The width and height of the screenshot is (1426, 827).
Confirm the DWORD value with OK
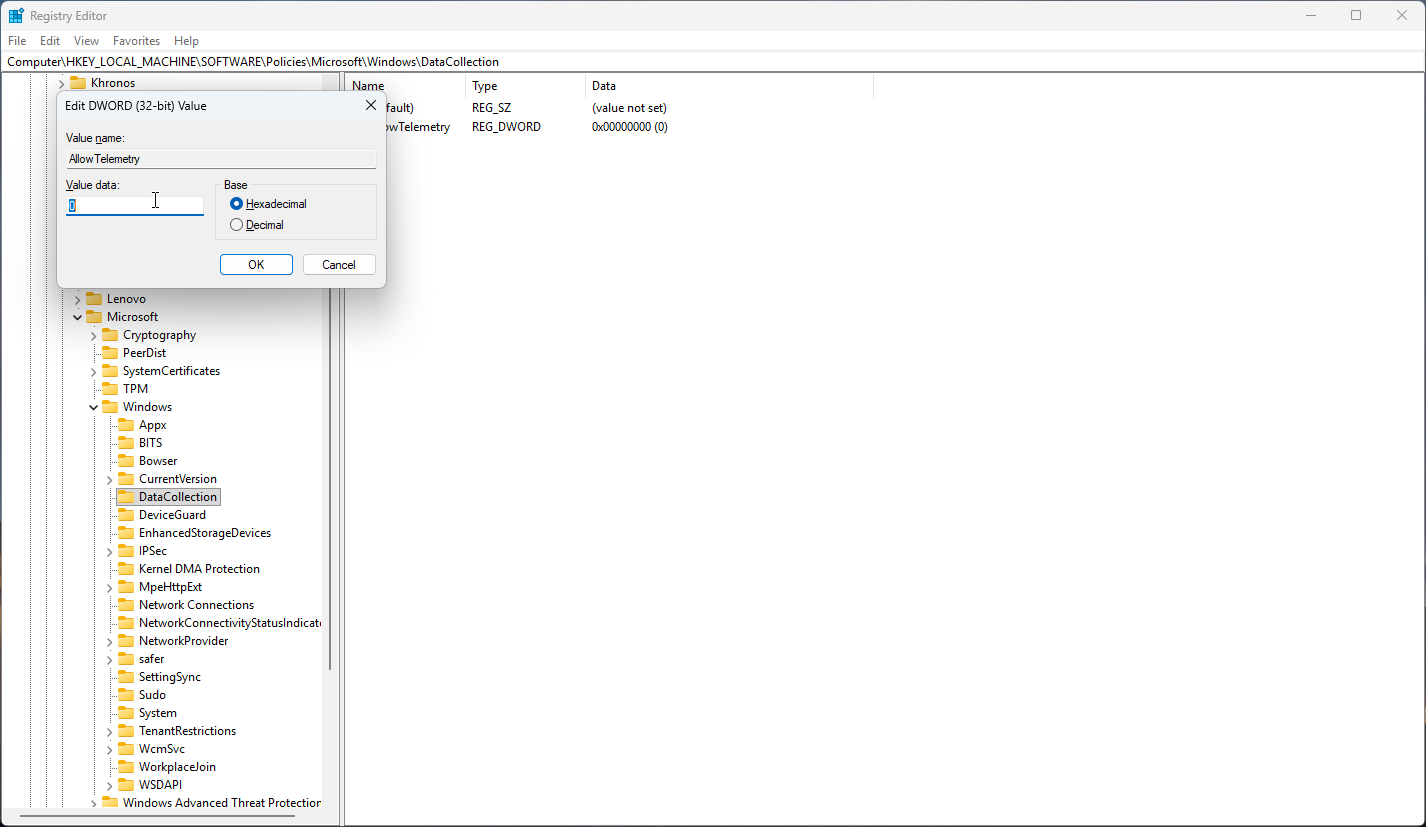(x=256, y=265)
